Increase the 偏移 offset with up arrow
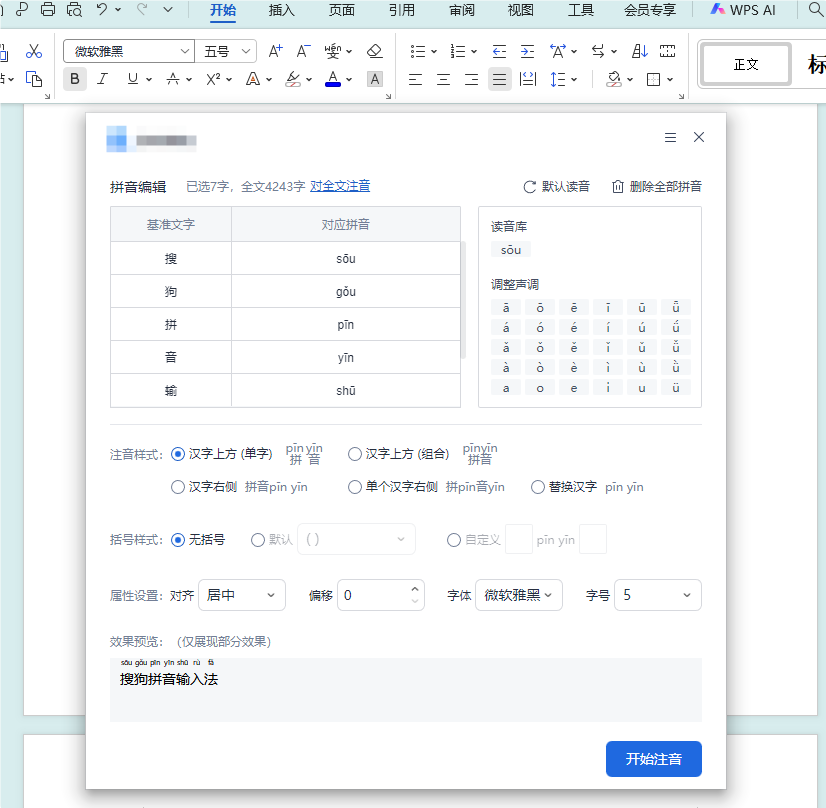Viewport: 826px width, 808px height. [415, 589]
